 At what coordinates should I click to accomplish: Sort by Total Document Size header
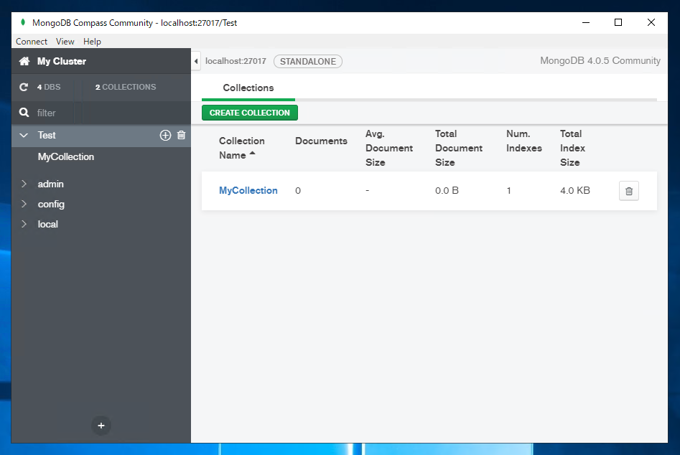click(458, 148)
